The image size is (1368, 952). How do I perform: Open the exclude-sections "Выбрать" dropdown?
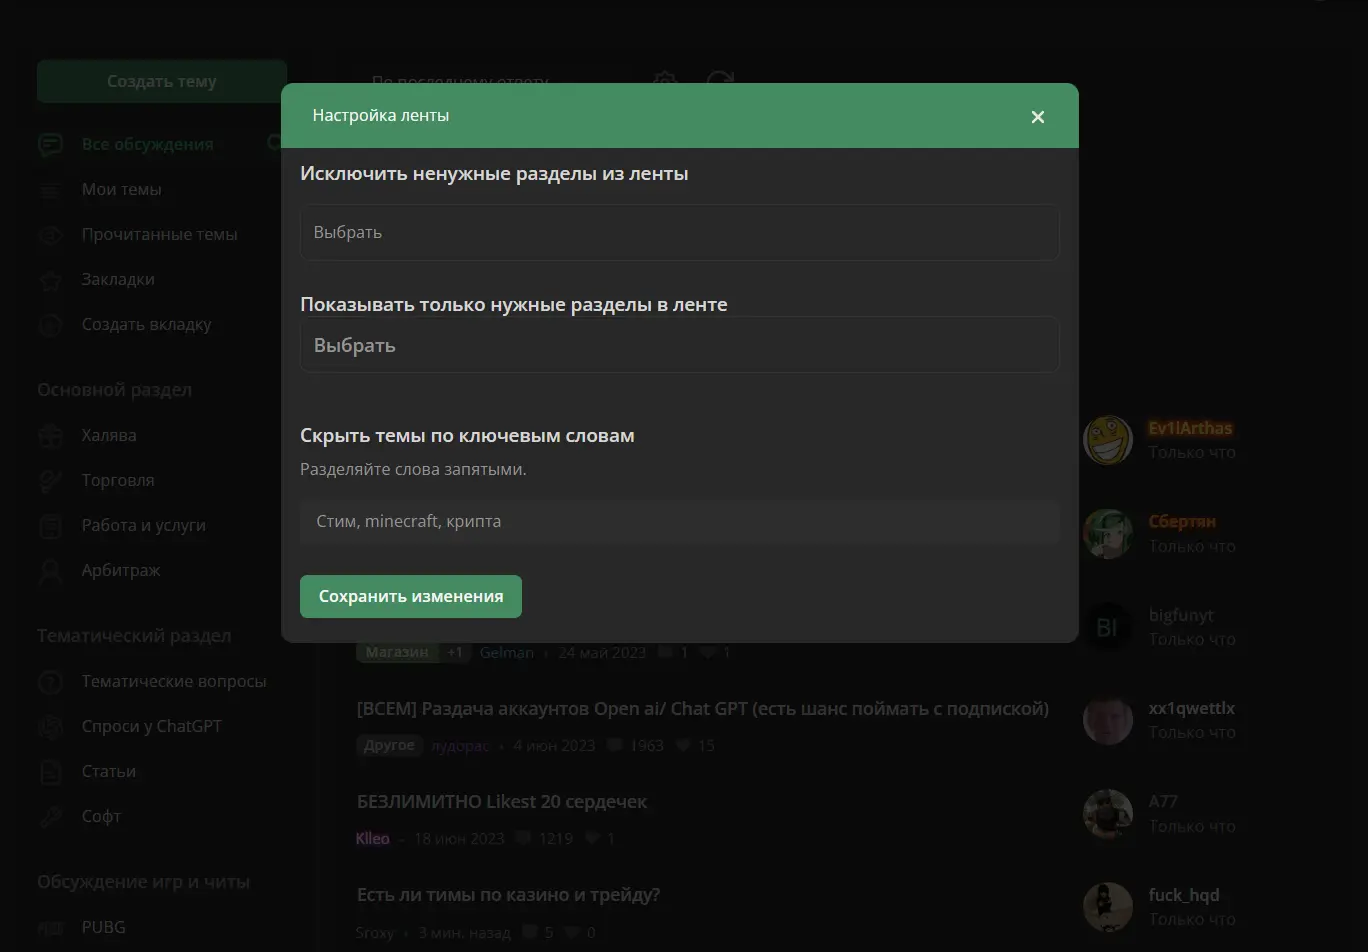[x=679, y=232]
